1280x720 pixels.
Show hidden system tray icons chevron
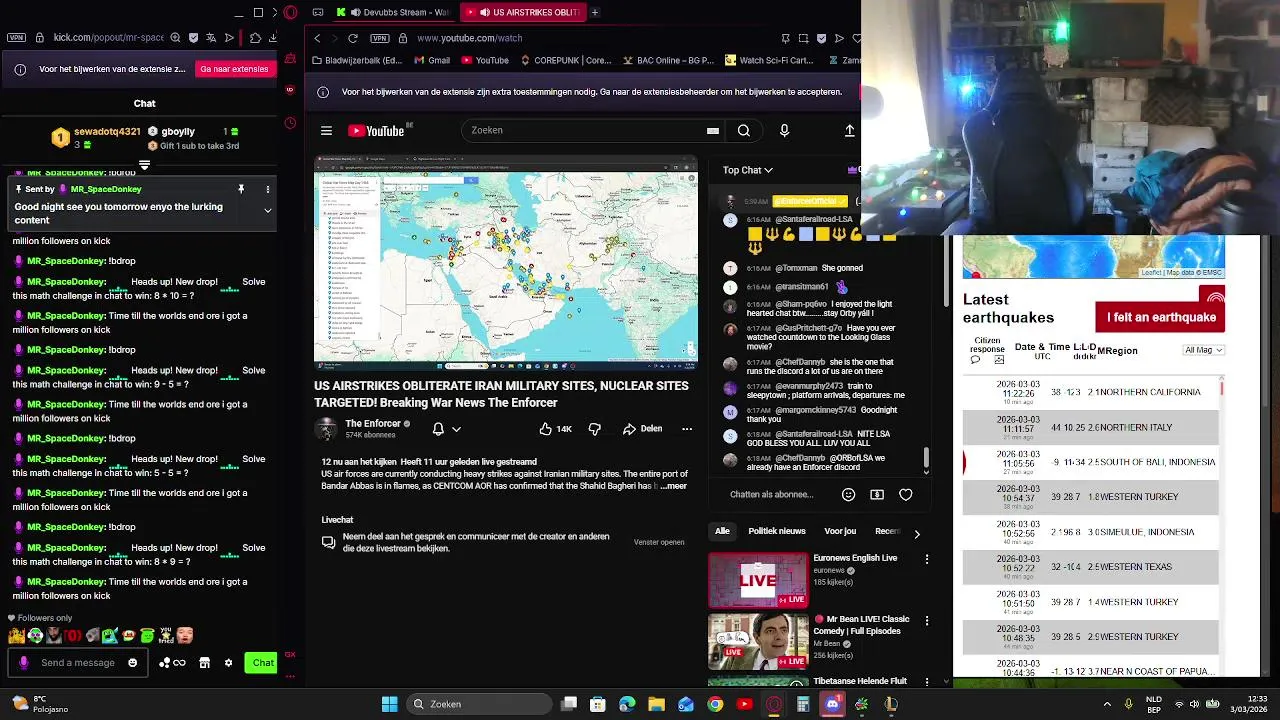(x=1107, y=704)
